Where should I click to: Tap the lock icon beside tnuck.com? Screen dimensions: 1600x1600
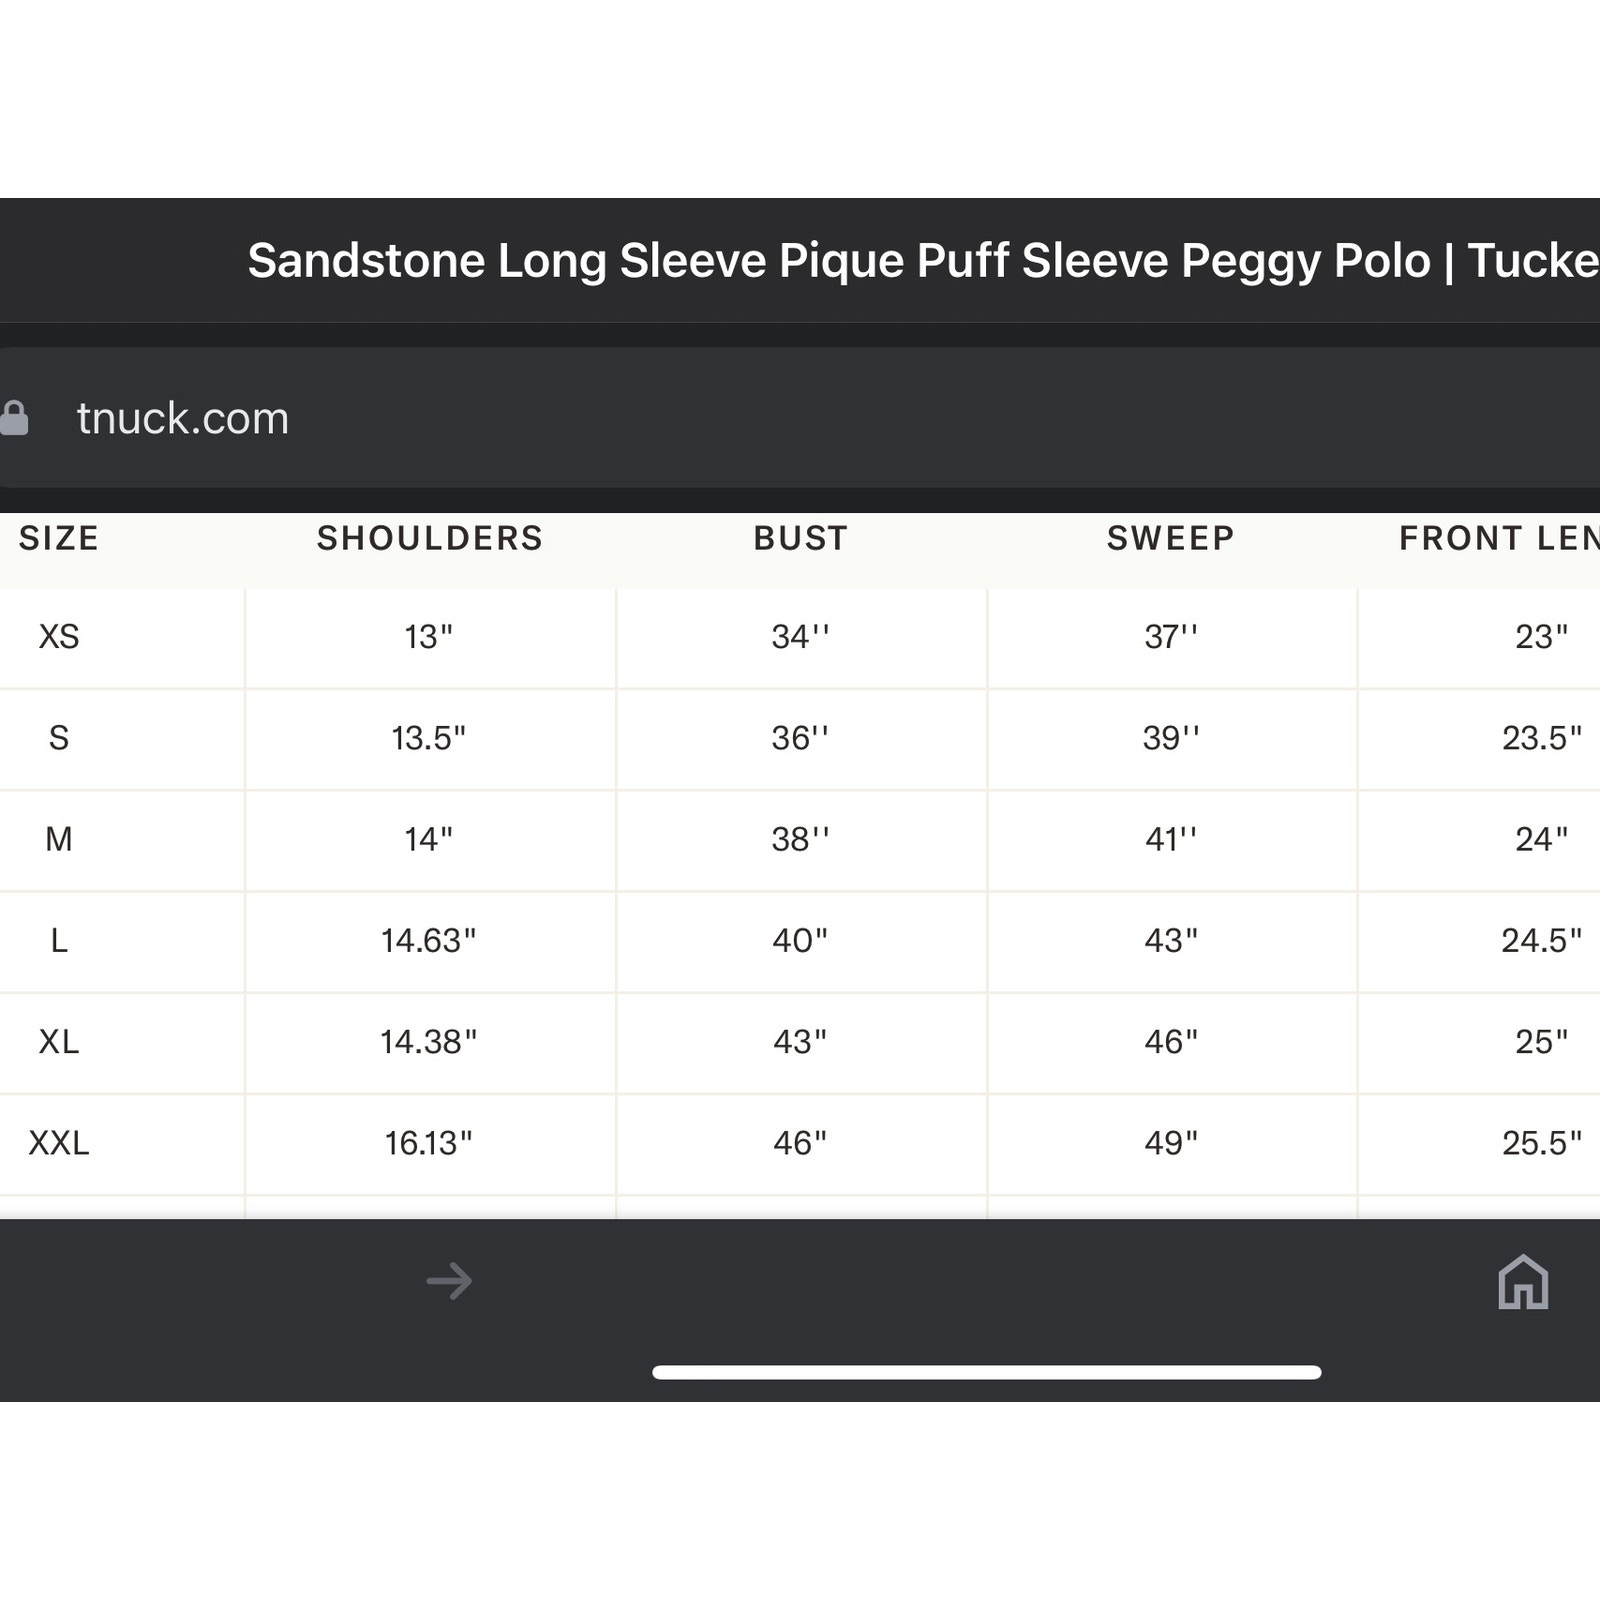pos(14,418)
